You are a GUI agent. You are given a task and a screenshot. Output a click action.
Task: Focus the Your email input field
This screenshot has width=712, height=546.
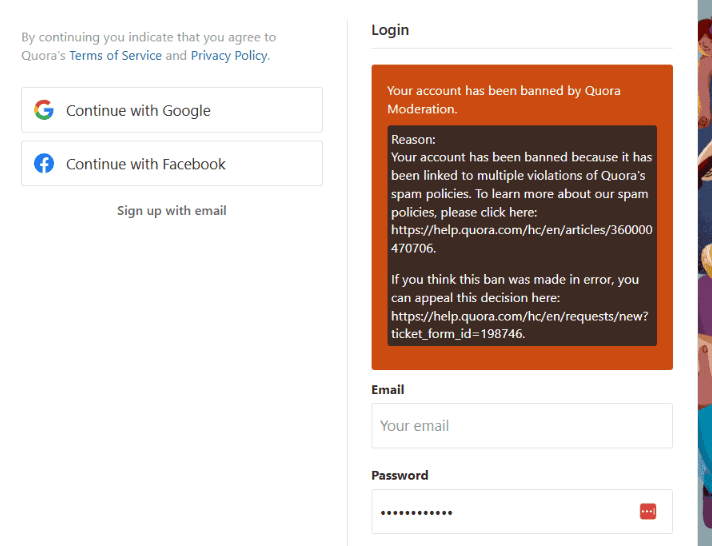[522, 426]
